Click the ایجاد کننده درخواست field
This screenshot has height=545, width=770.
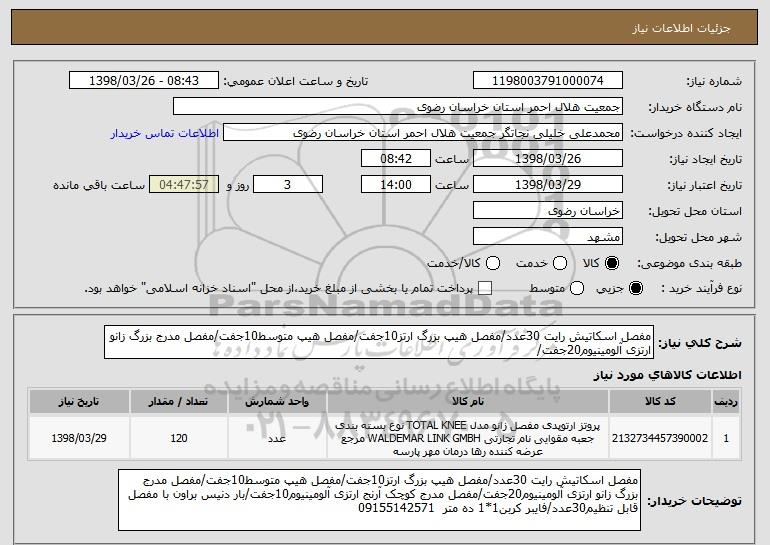[423, 133]
